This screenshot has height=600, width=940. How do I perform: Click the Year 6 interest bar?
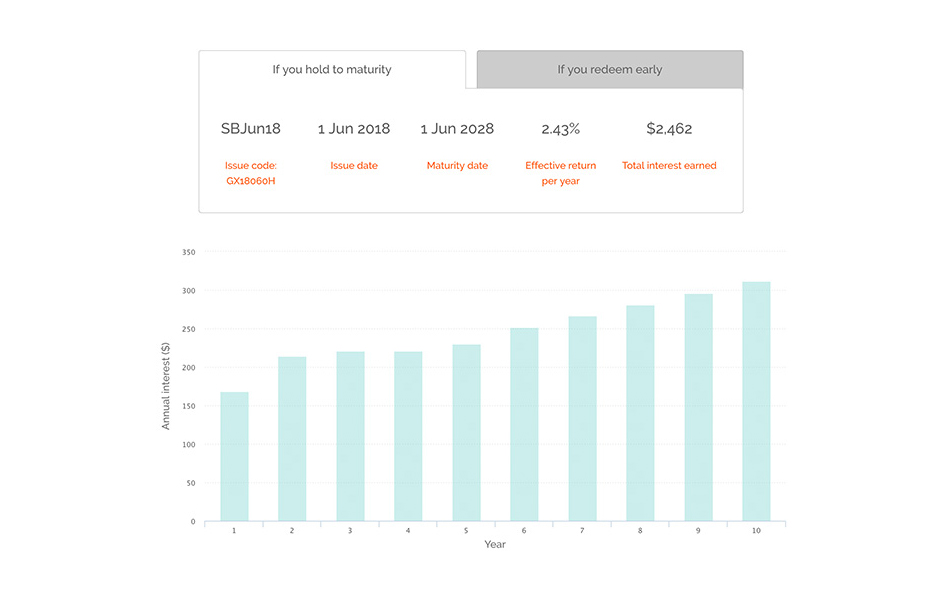tap(524, 424)
